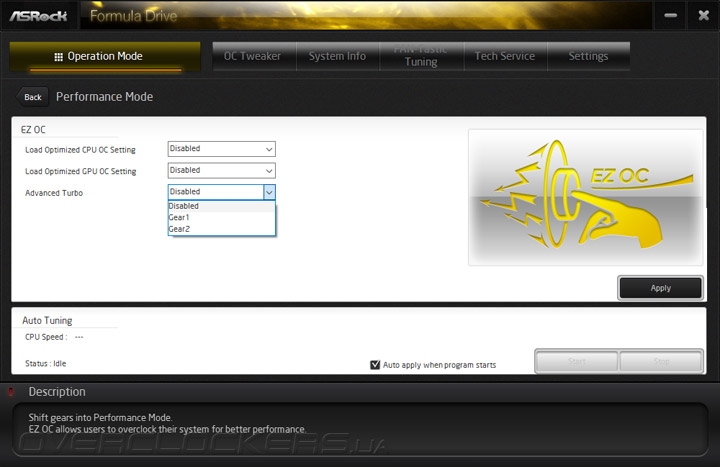Click the Advanced Turbo label
Screen dimensions: 720x467
point(54,193)
